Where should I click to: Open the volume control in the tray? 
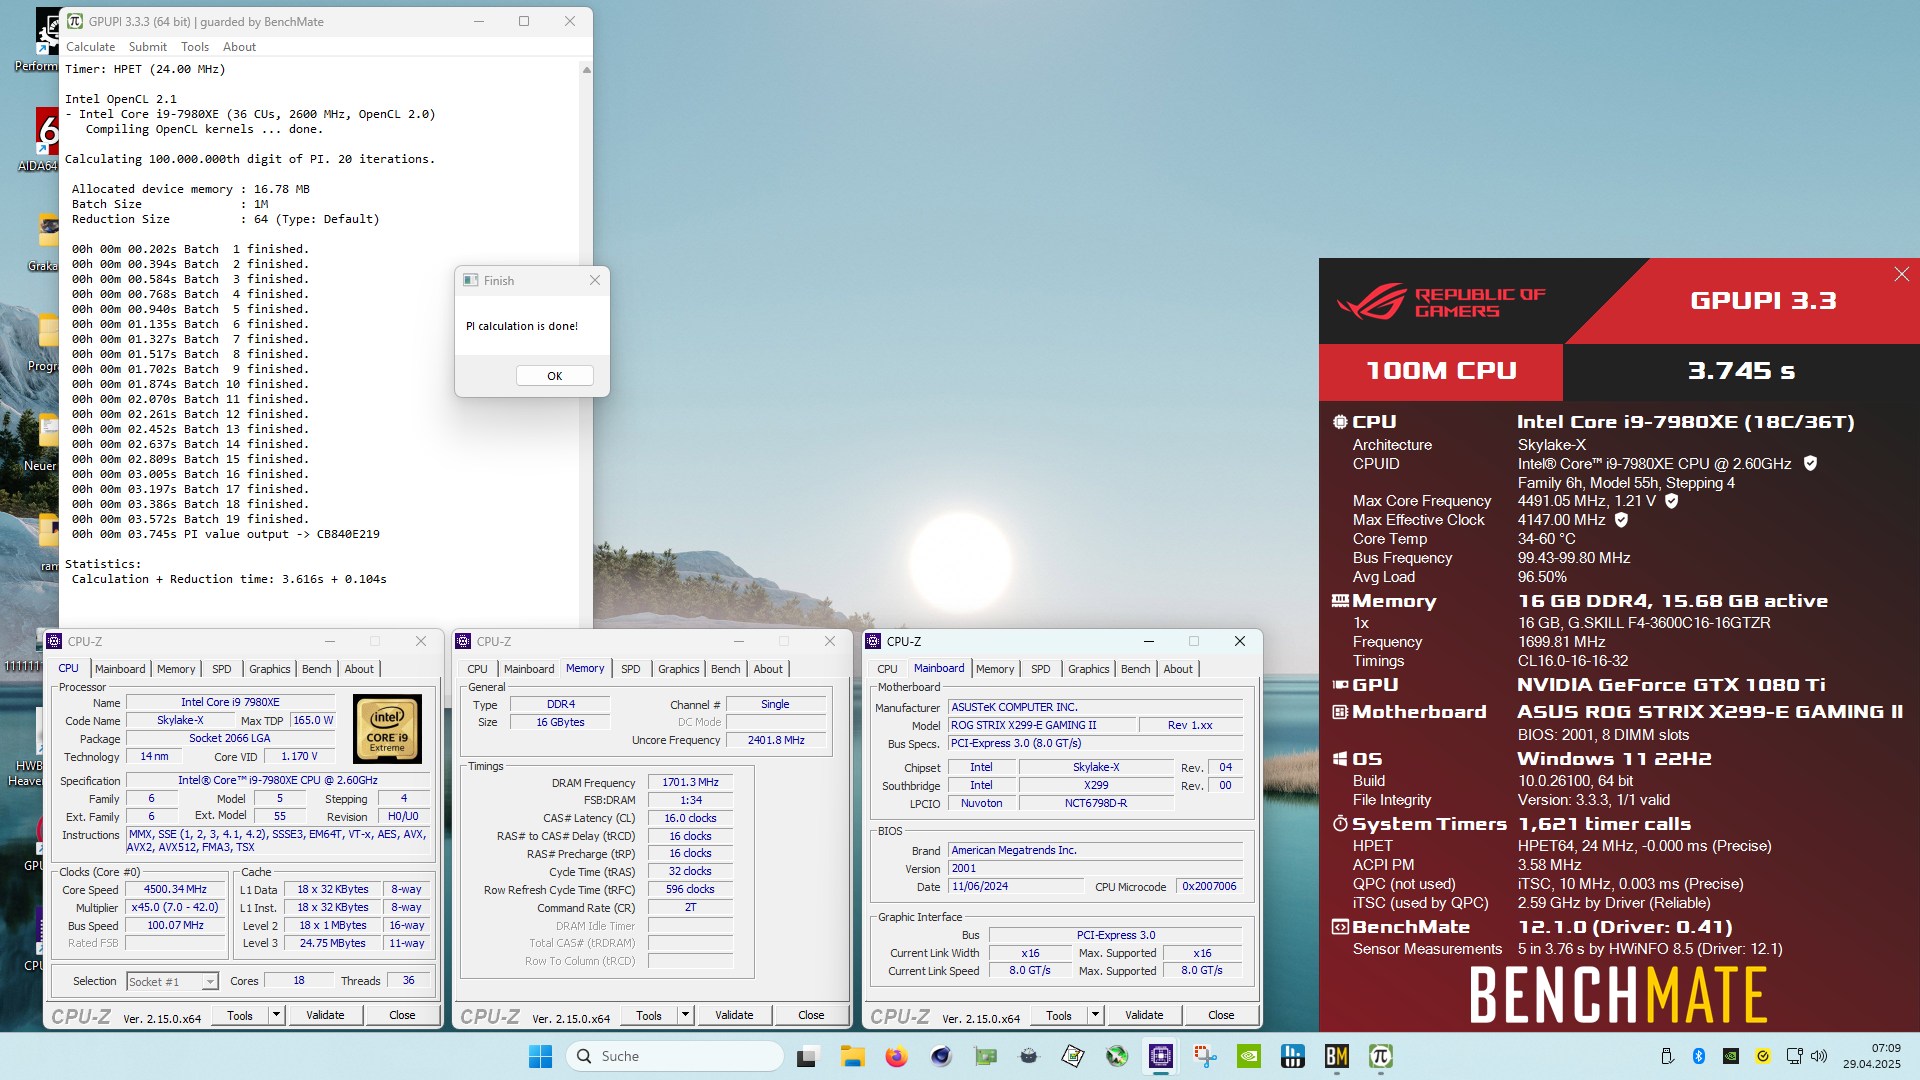point(1819,1056)
